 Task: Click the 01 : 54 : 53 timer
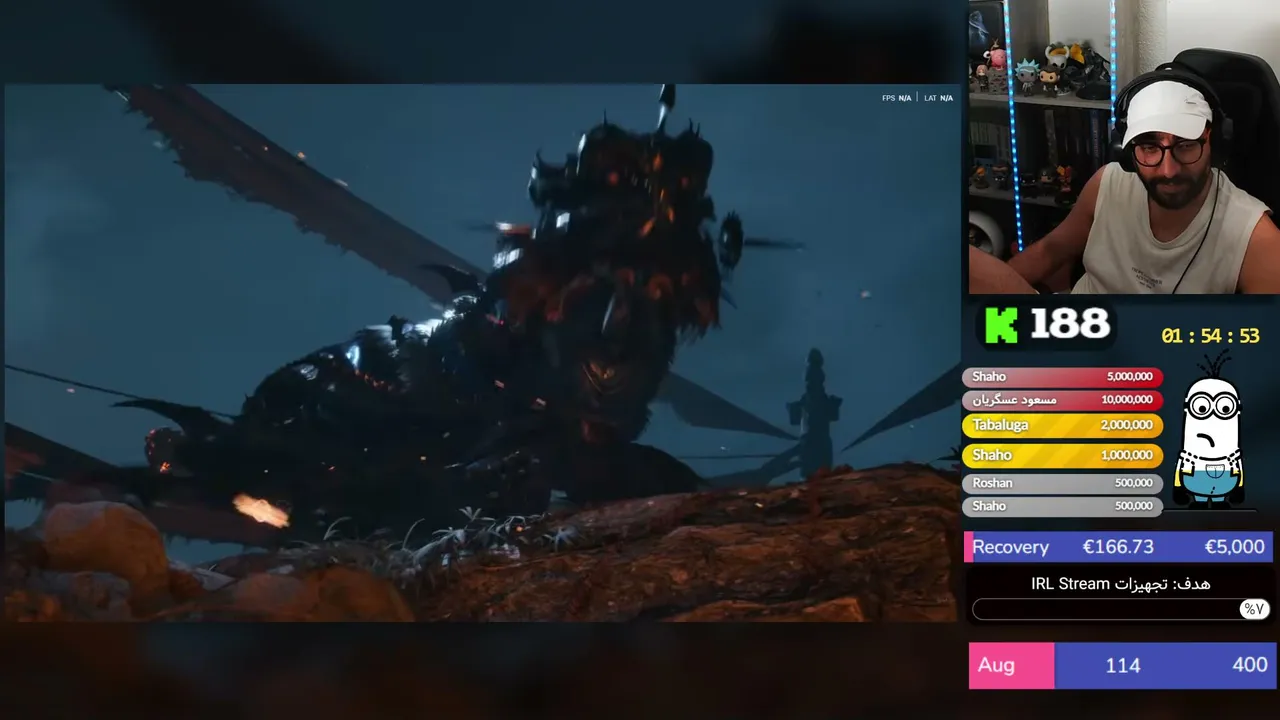1210,336
